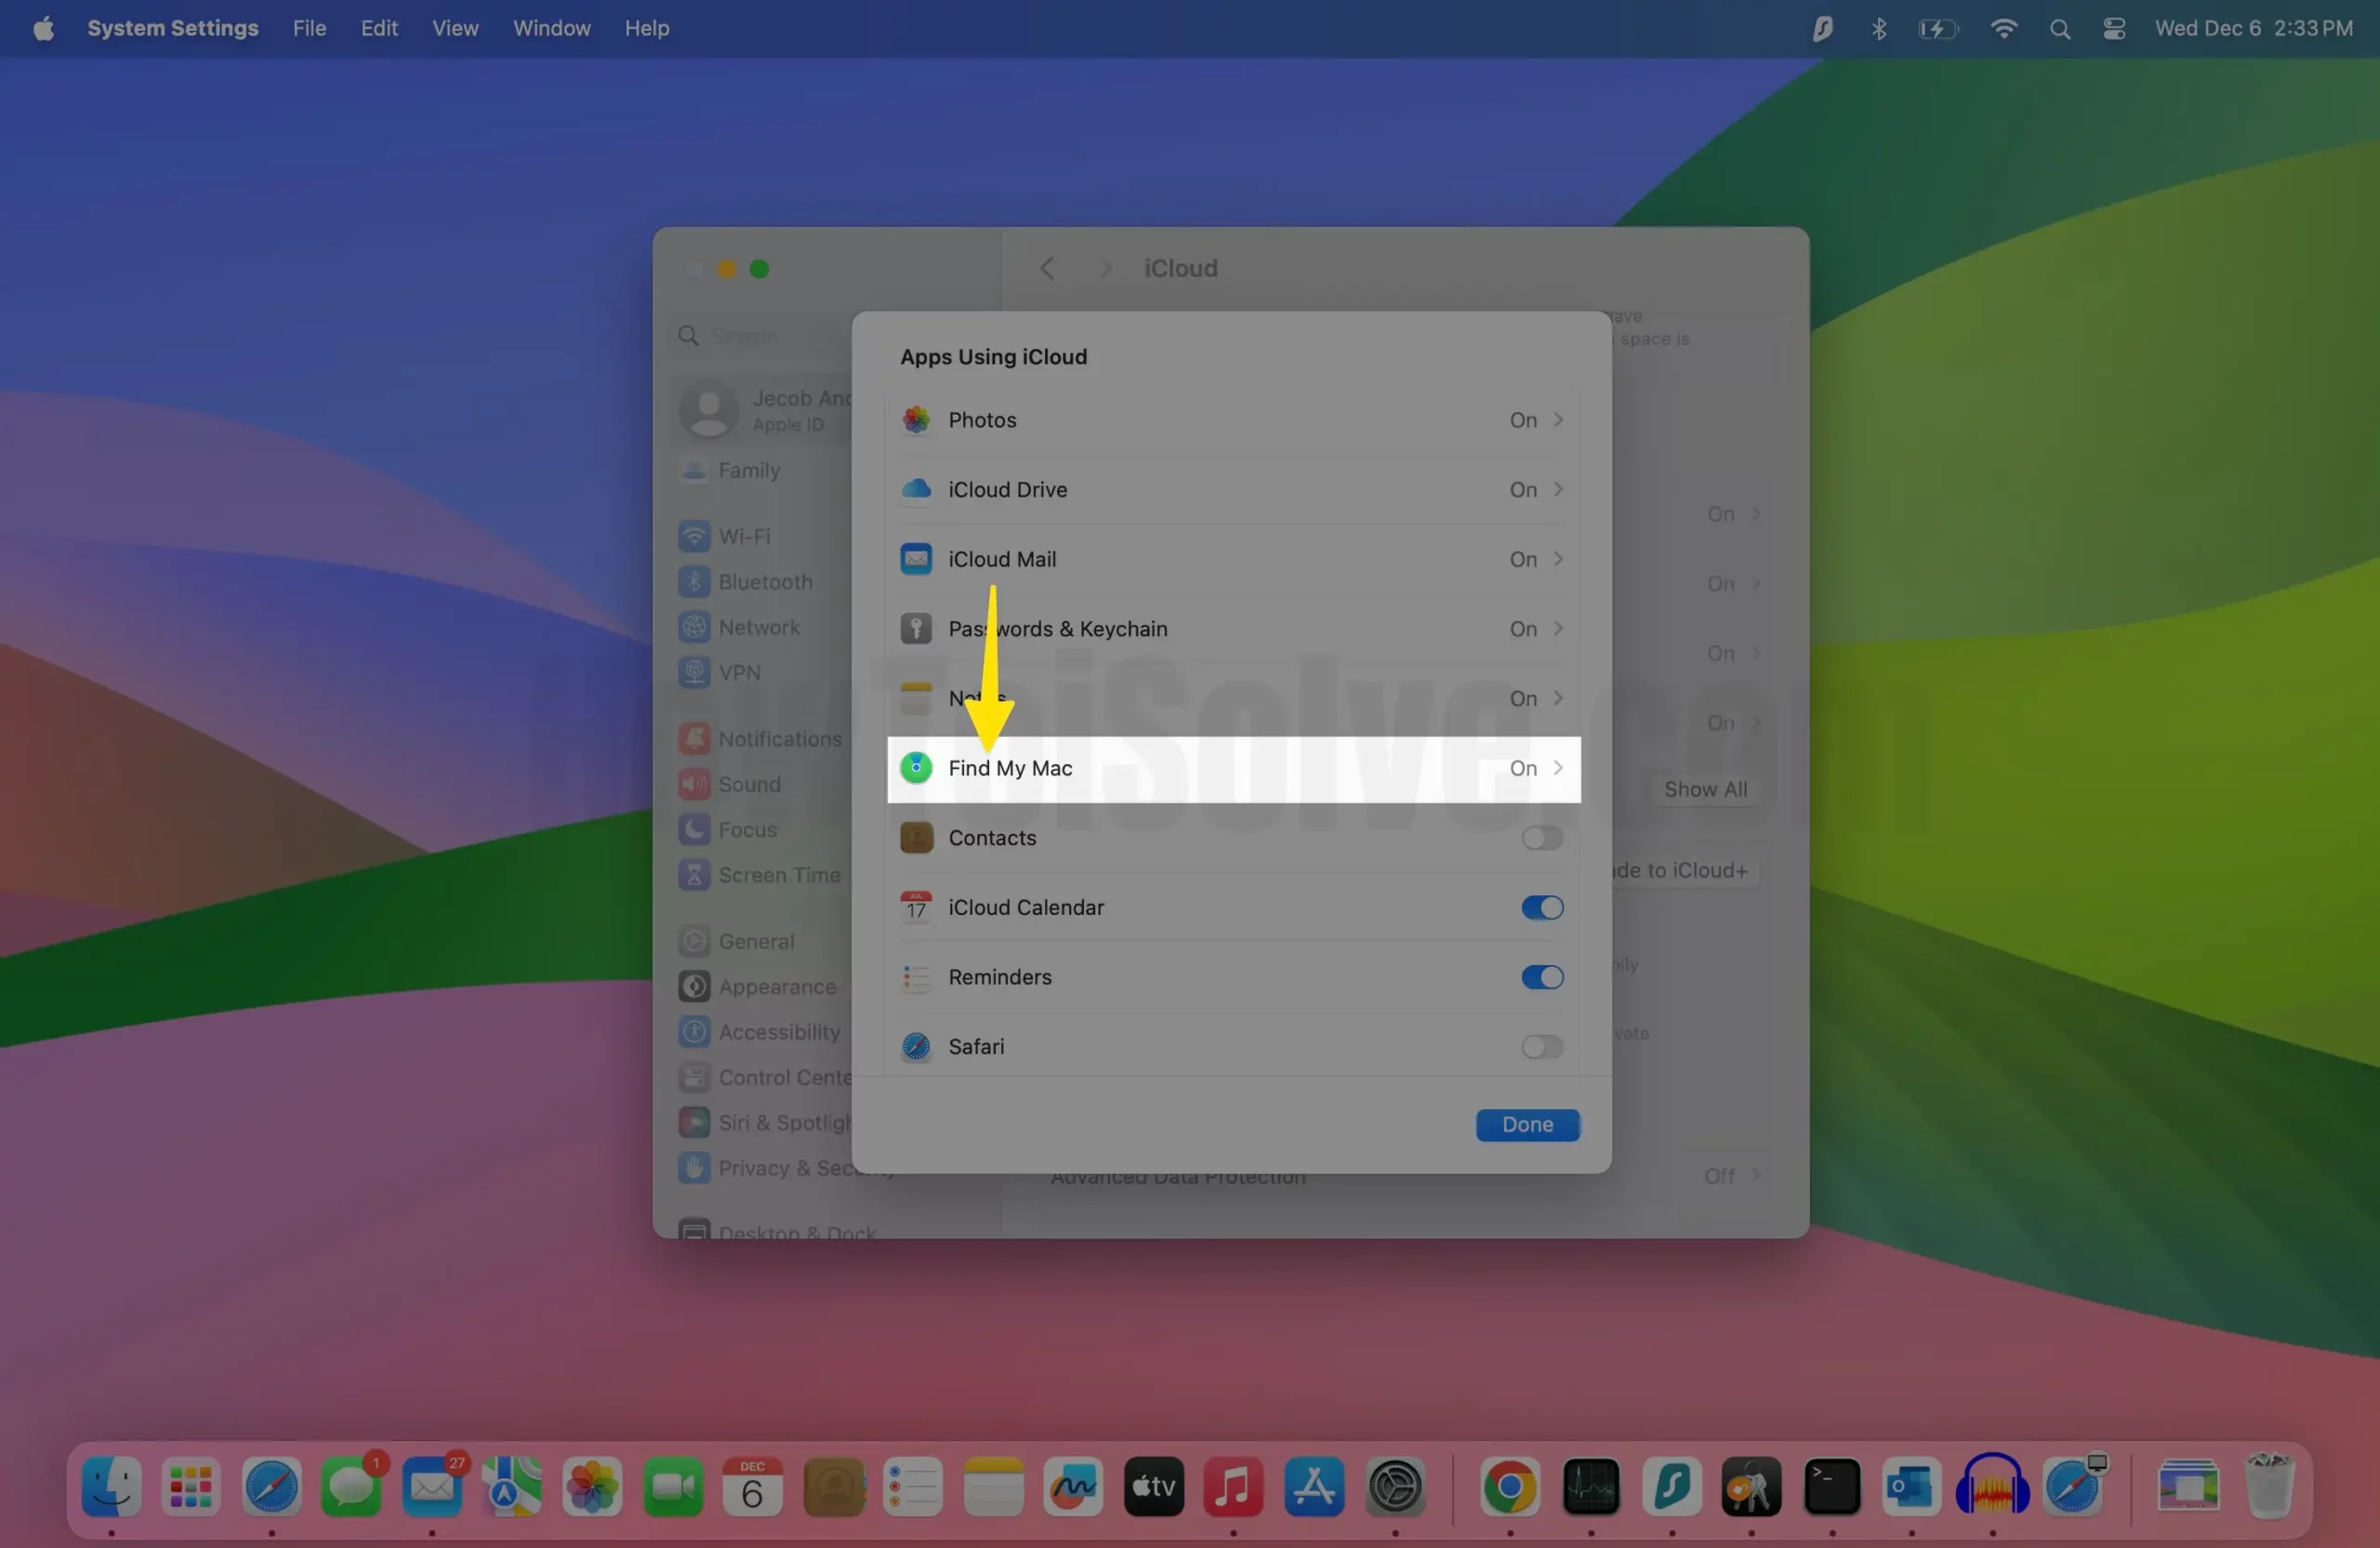Viewport: 2380px width, 1548px height.
Task: Expand iCloud Drive settings via chevron
Action: (x=1558, y=489)
